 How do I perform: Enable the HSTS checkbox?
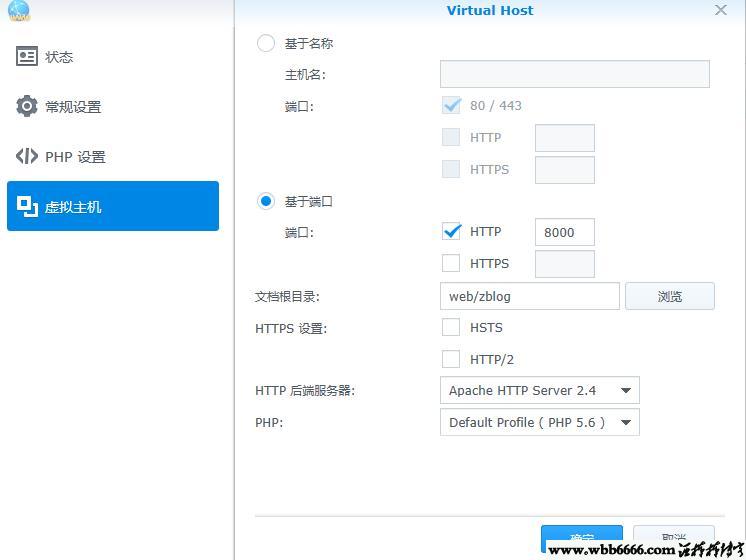point(451,327)
